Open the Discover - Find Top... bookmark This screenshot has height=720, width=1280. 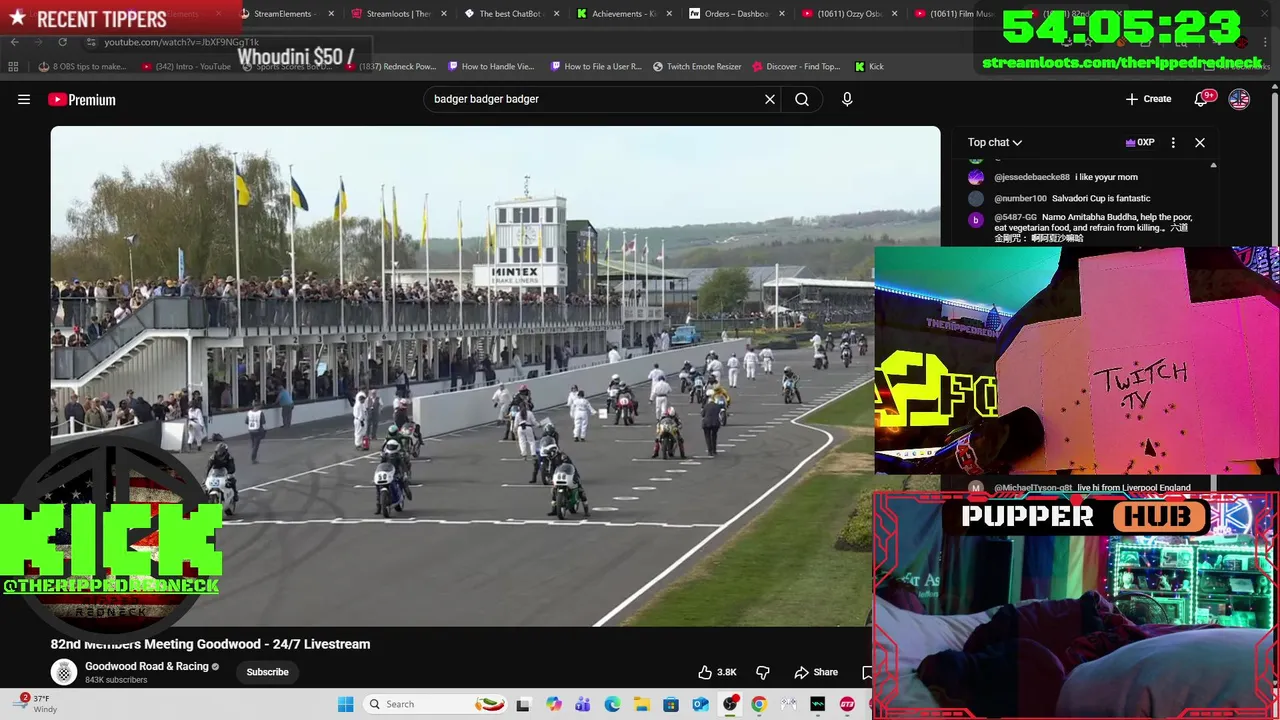click(x=797, y=66)
